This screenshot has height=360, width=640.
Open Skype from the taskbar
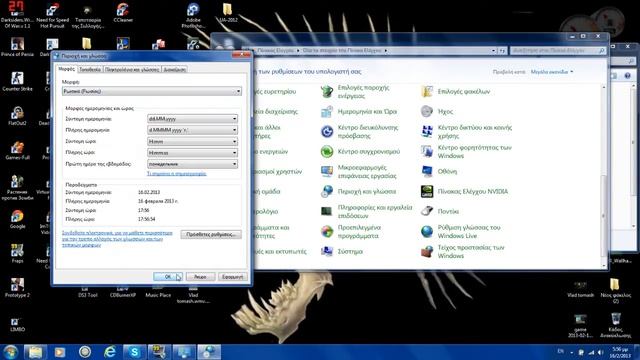tap(134, 352)
